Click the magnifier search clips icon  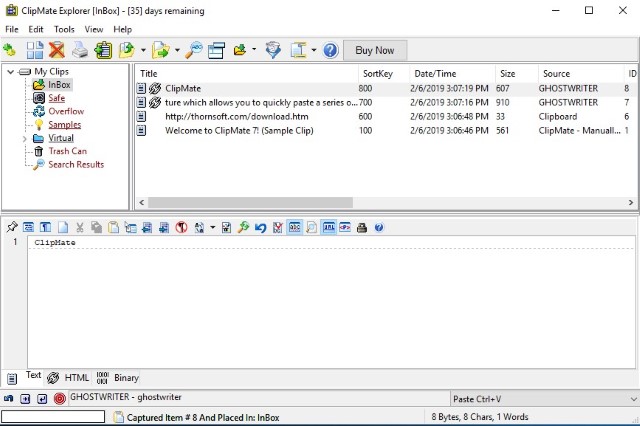(193, 50)
